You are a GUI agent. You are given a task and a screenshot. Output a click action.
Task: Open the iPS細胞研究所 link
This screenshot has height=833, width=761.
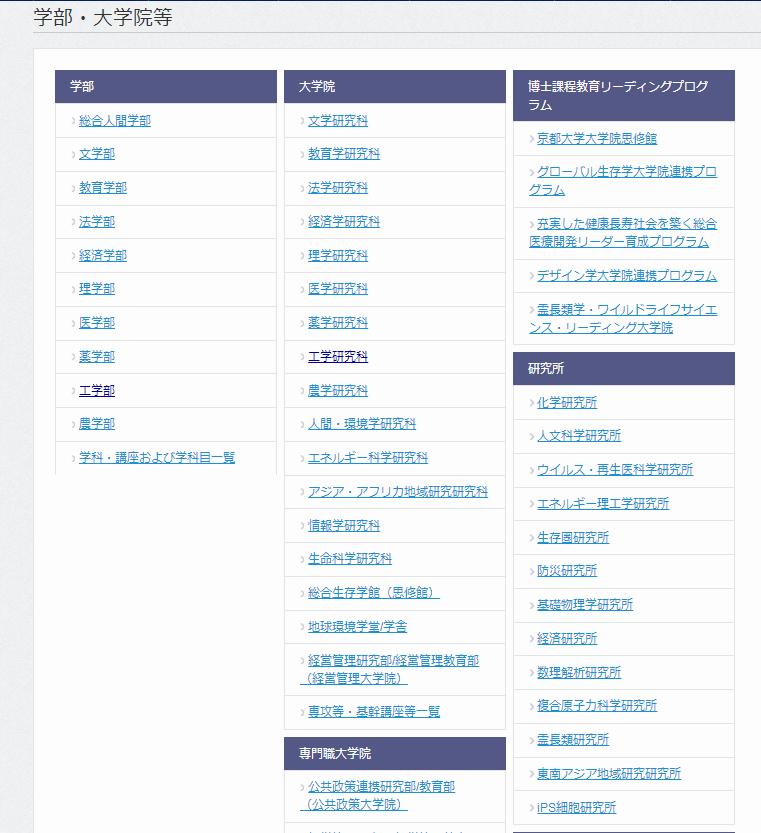tap(576, 808)
